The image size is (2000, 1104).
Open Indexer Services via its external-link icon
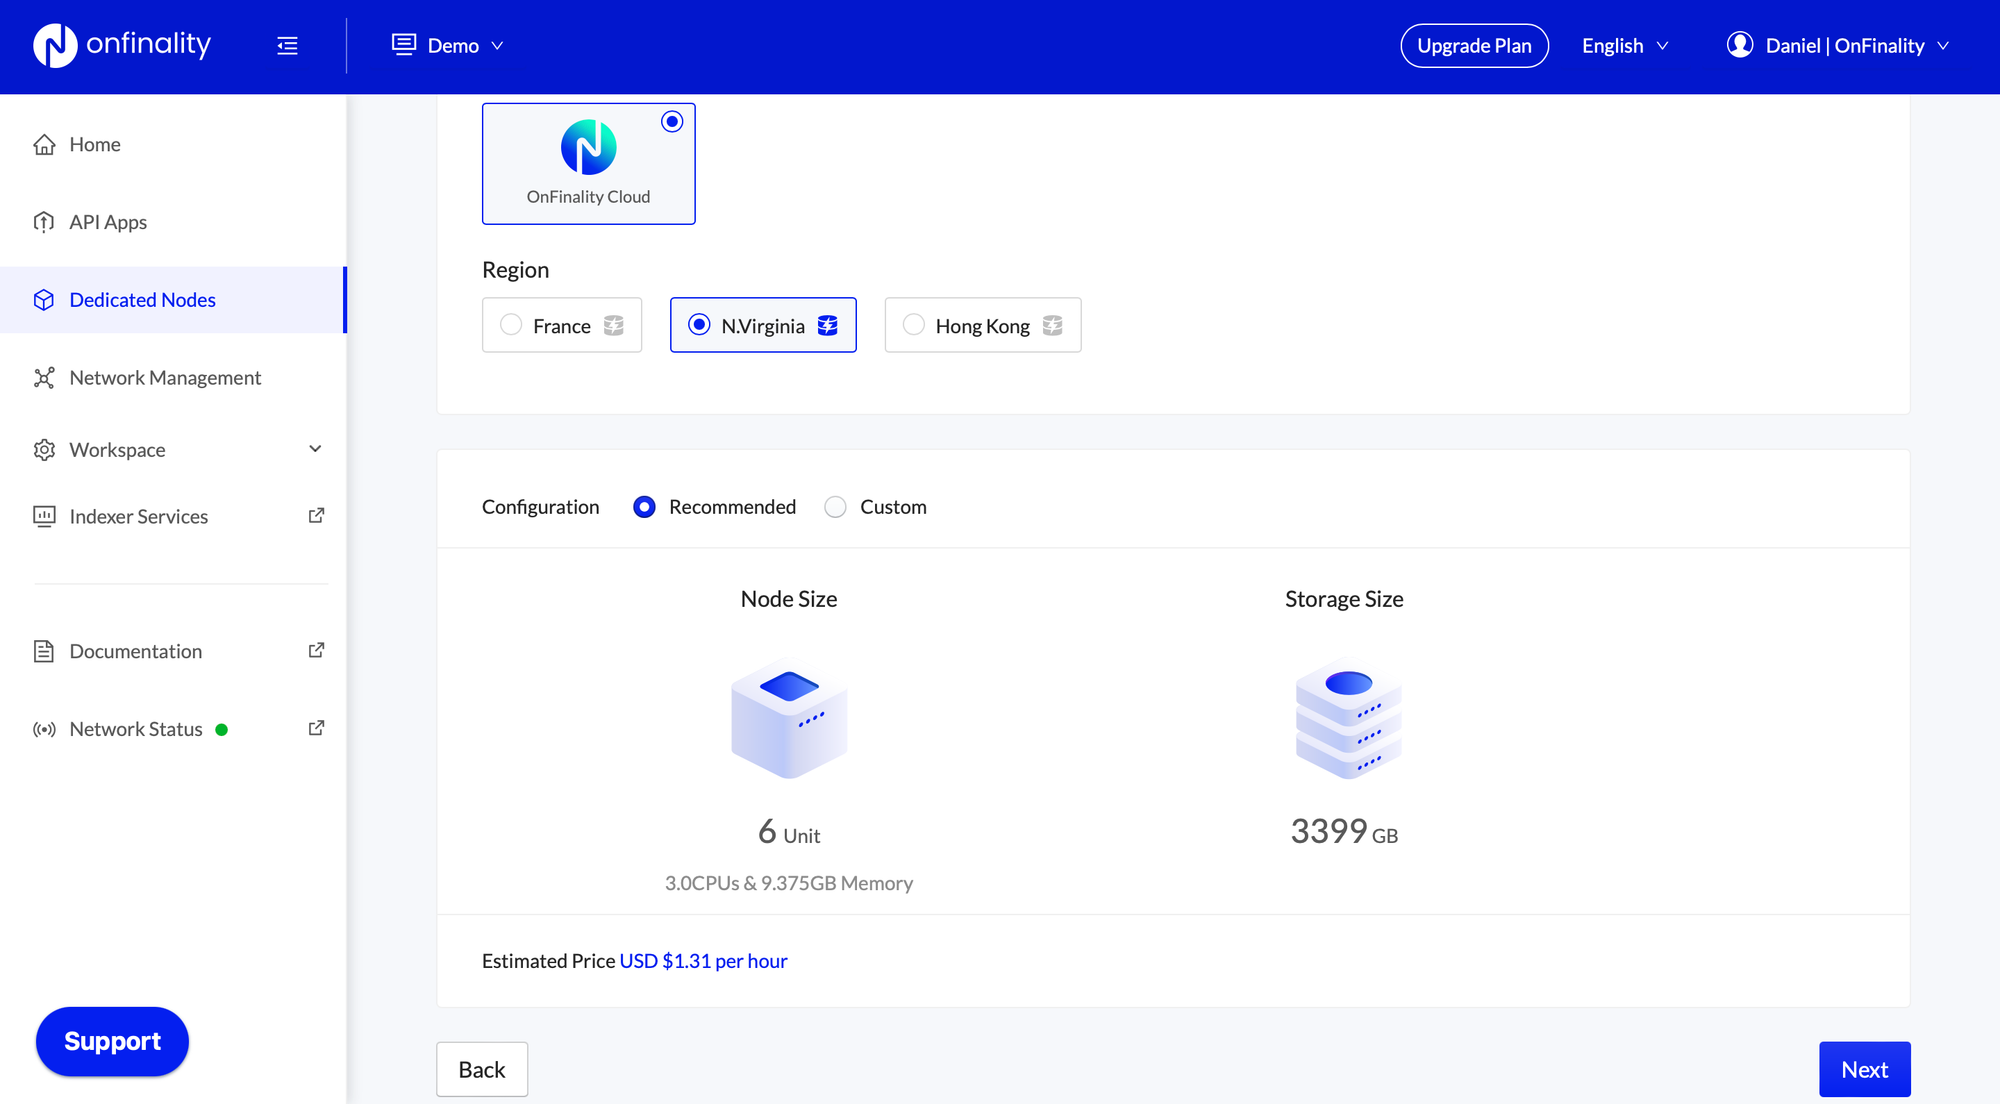315,515
